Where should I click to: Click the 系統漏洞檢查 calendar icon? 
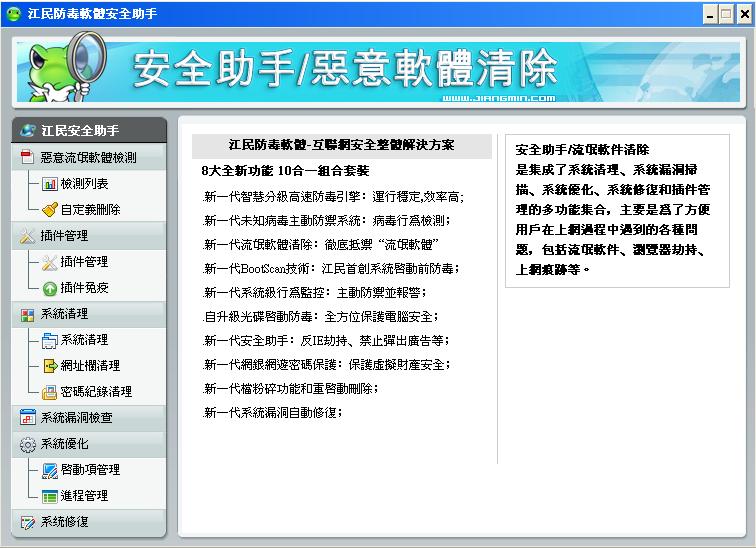coord(27,417)
